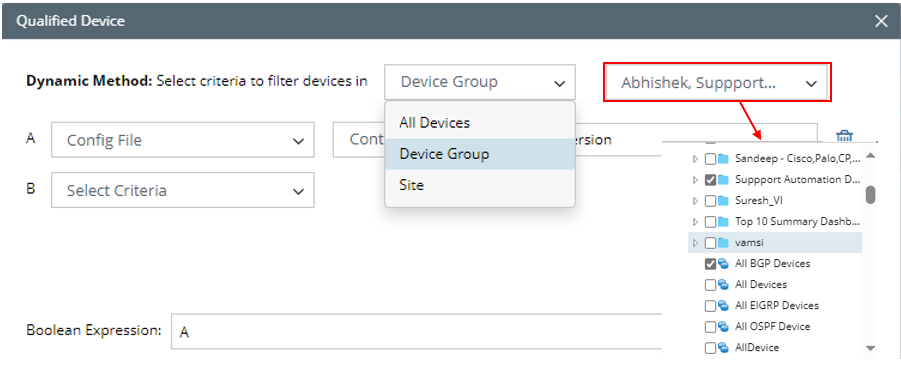Uncheck the Suppport Automation checkbox
Viewport: 901px width, 376px height.
point(710,180)
